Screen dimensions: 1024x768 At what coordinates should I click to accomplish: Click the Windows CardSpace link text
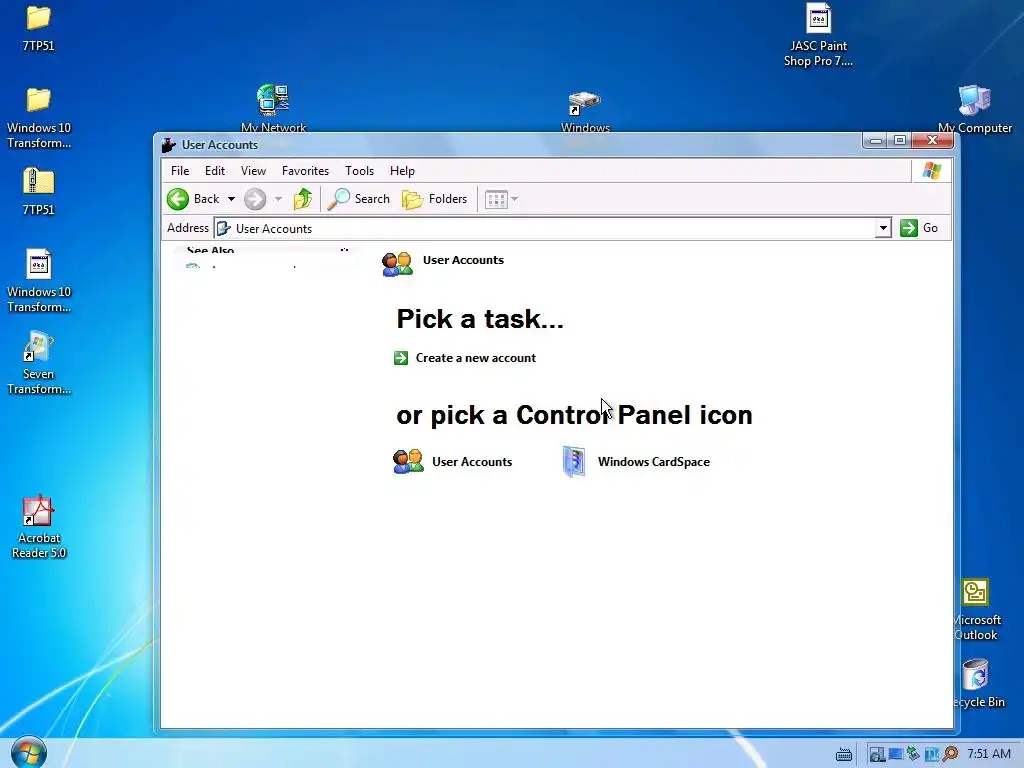pos(654,462)
